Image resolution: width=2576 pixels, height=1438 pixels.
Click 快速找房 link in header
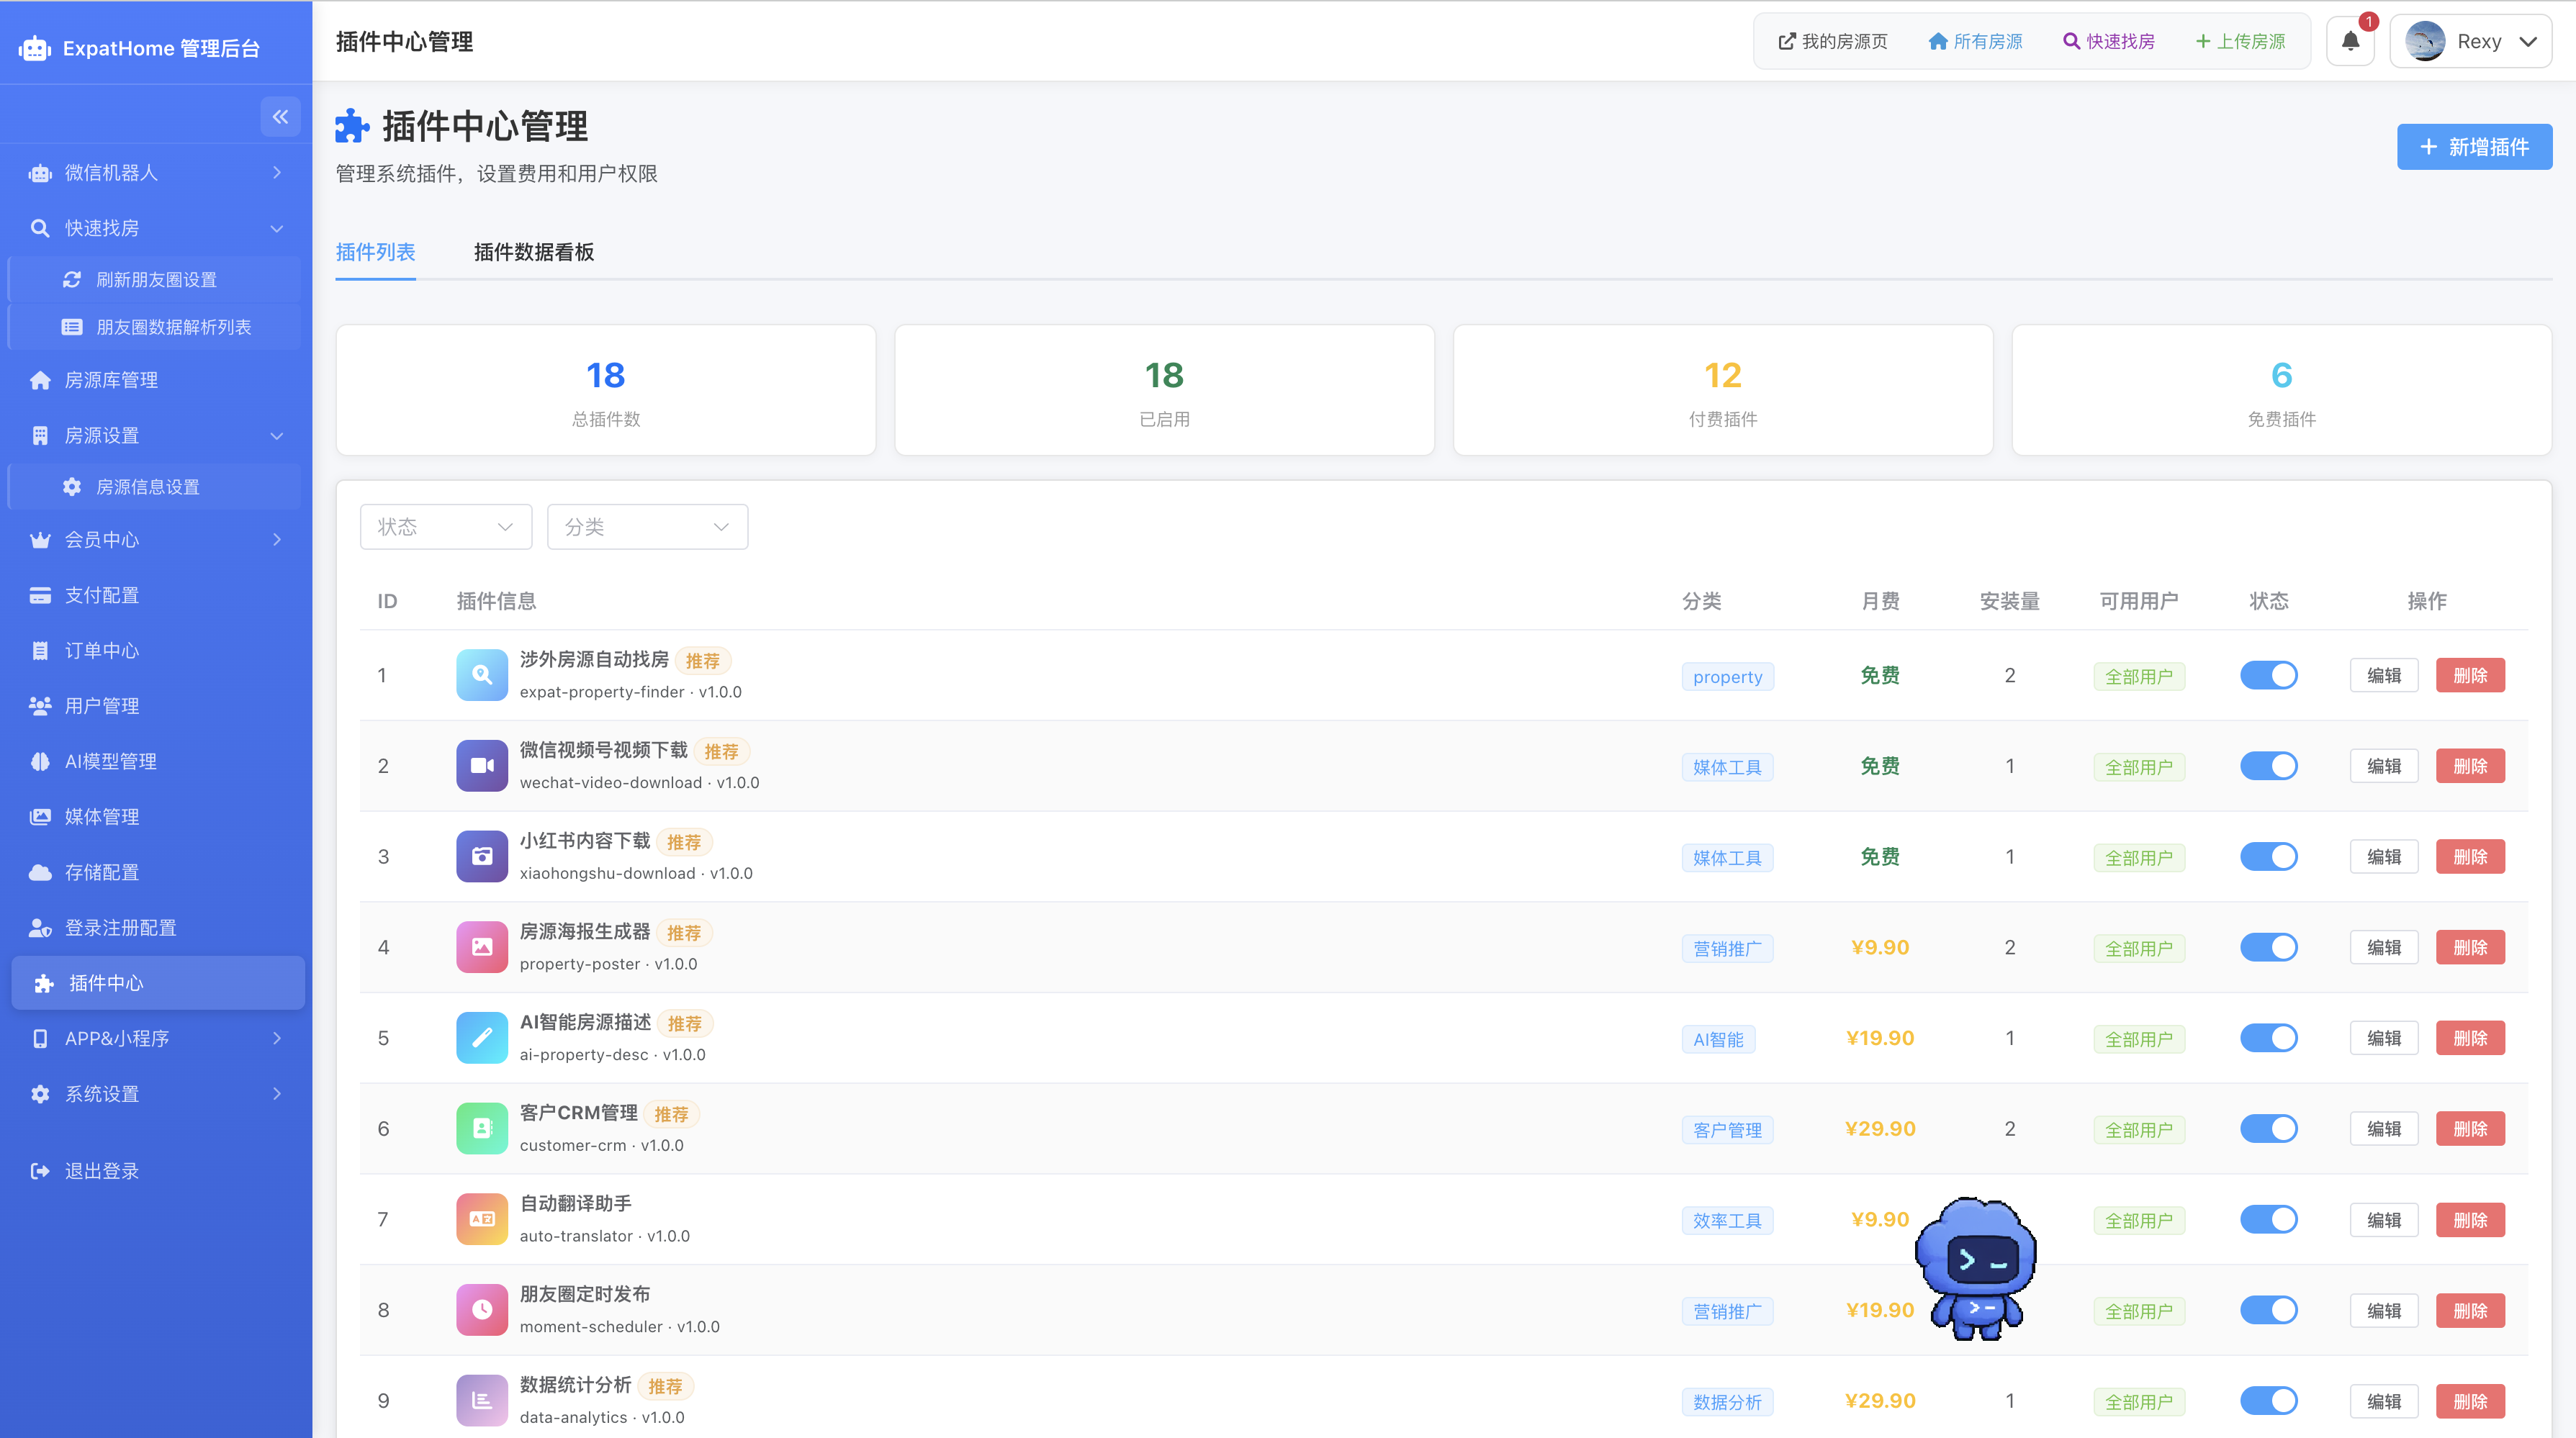2109,41
